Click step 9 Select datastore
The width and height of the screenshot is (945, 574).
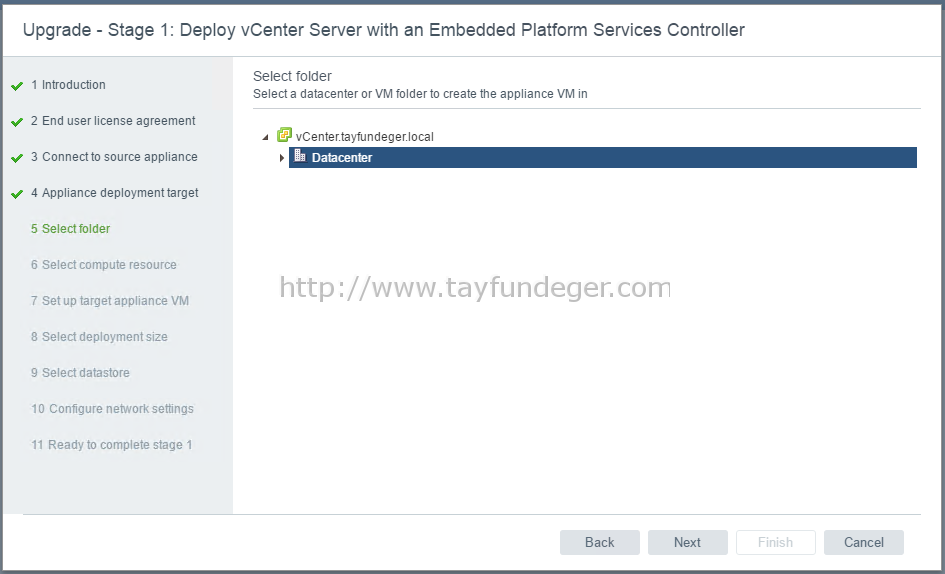tap(80, 373)
